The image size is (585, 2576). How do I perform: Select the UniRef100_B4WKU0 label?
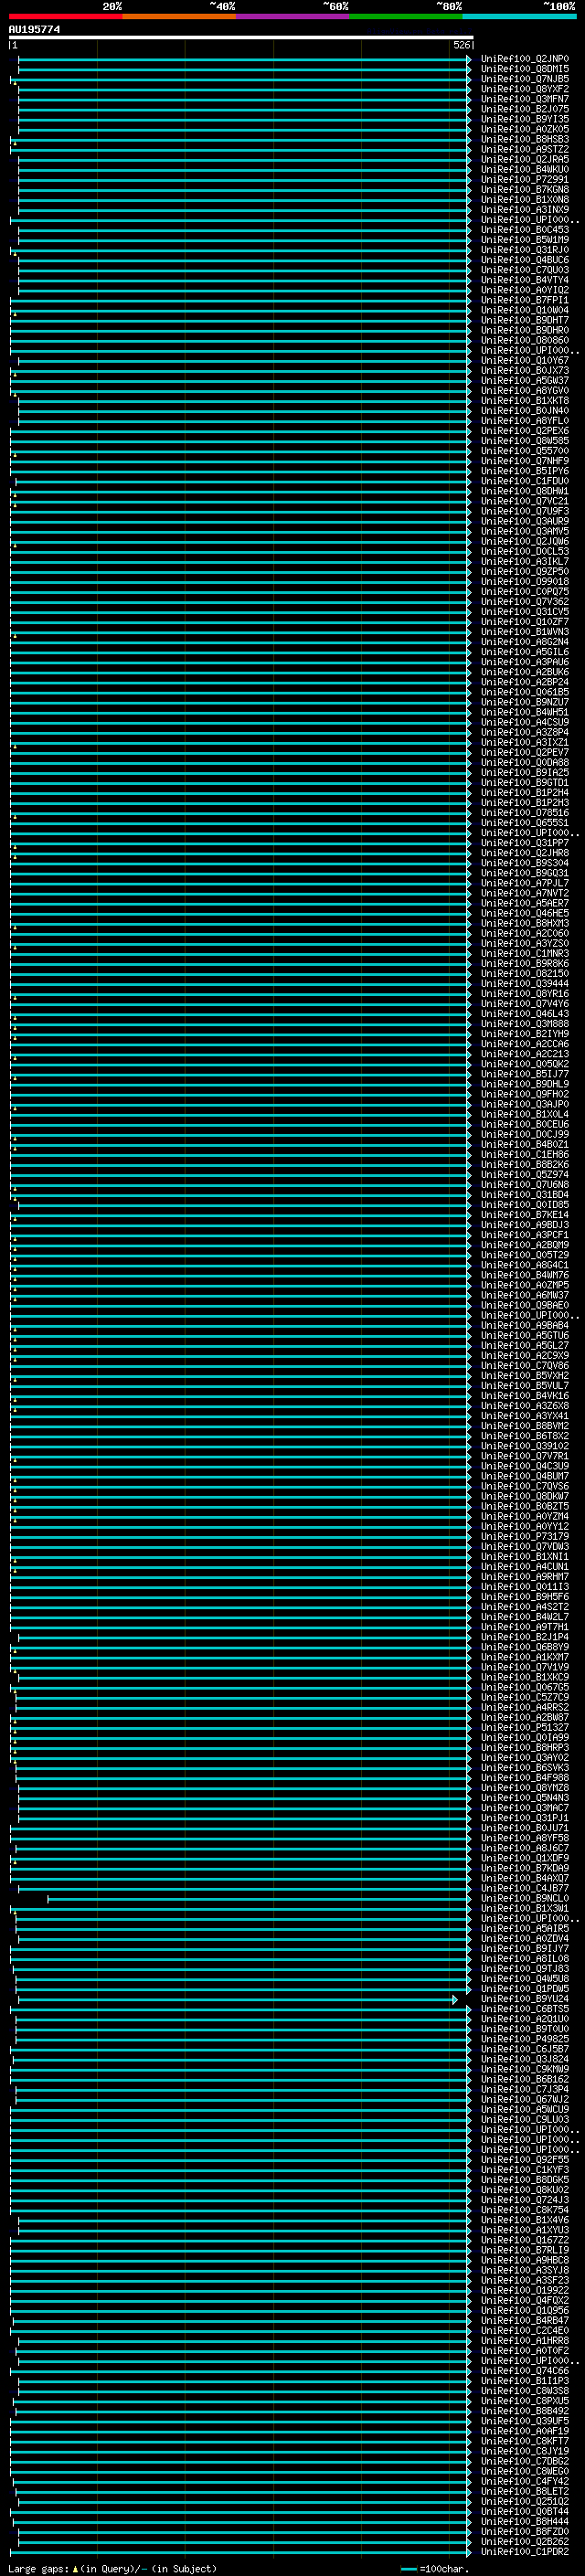tap(525, 169)
